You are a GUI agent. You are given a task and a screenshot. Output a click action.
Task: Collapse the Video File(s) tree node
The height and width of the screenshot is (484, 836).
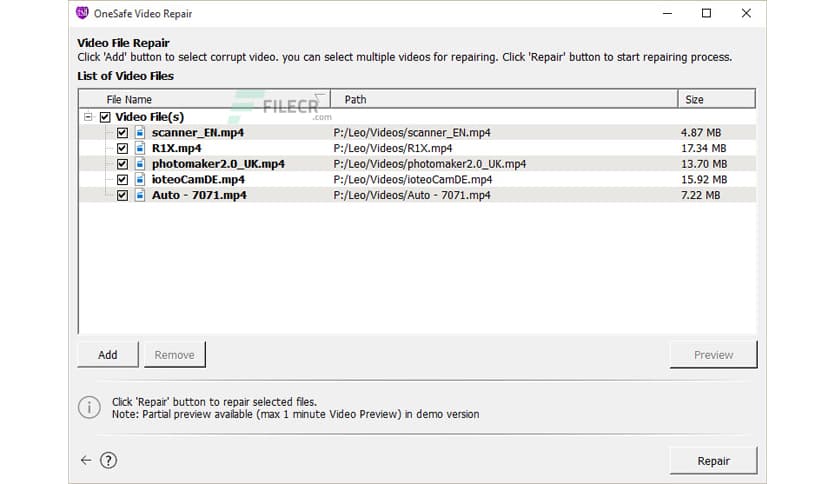click(88, 117)
